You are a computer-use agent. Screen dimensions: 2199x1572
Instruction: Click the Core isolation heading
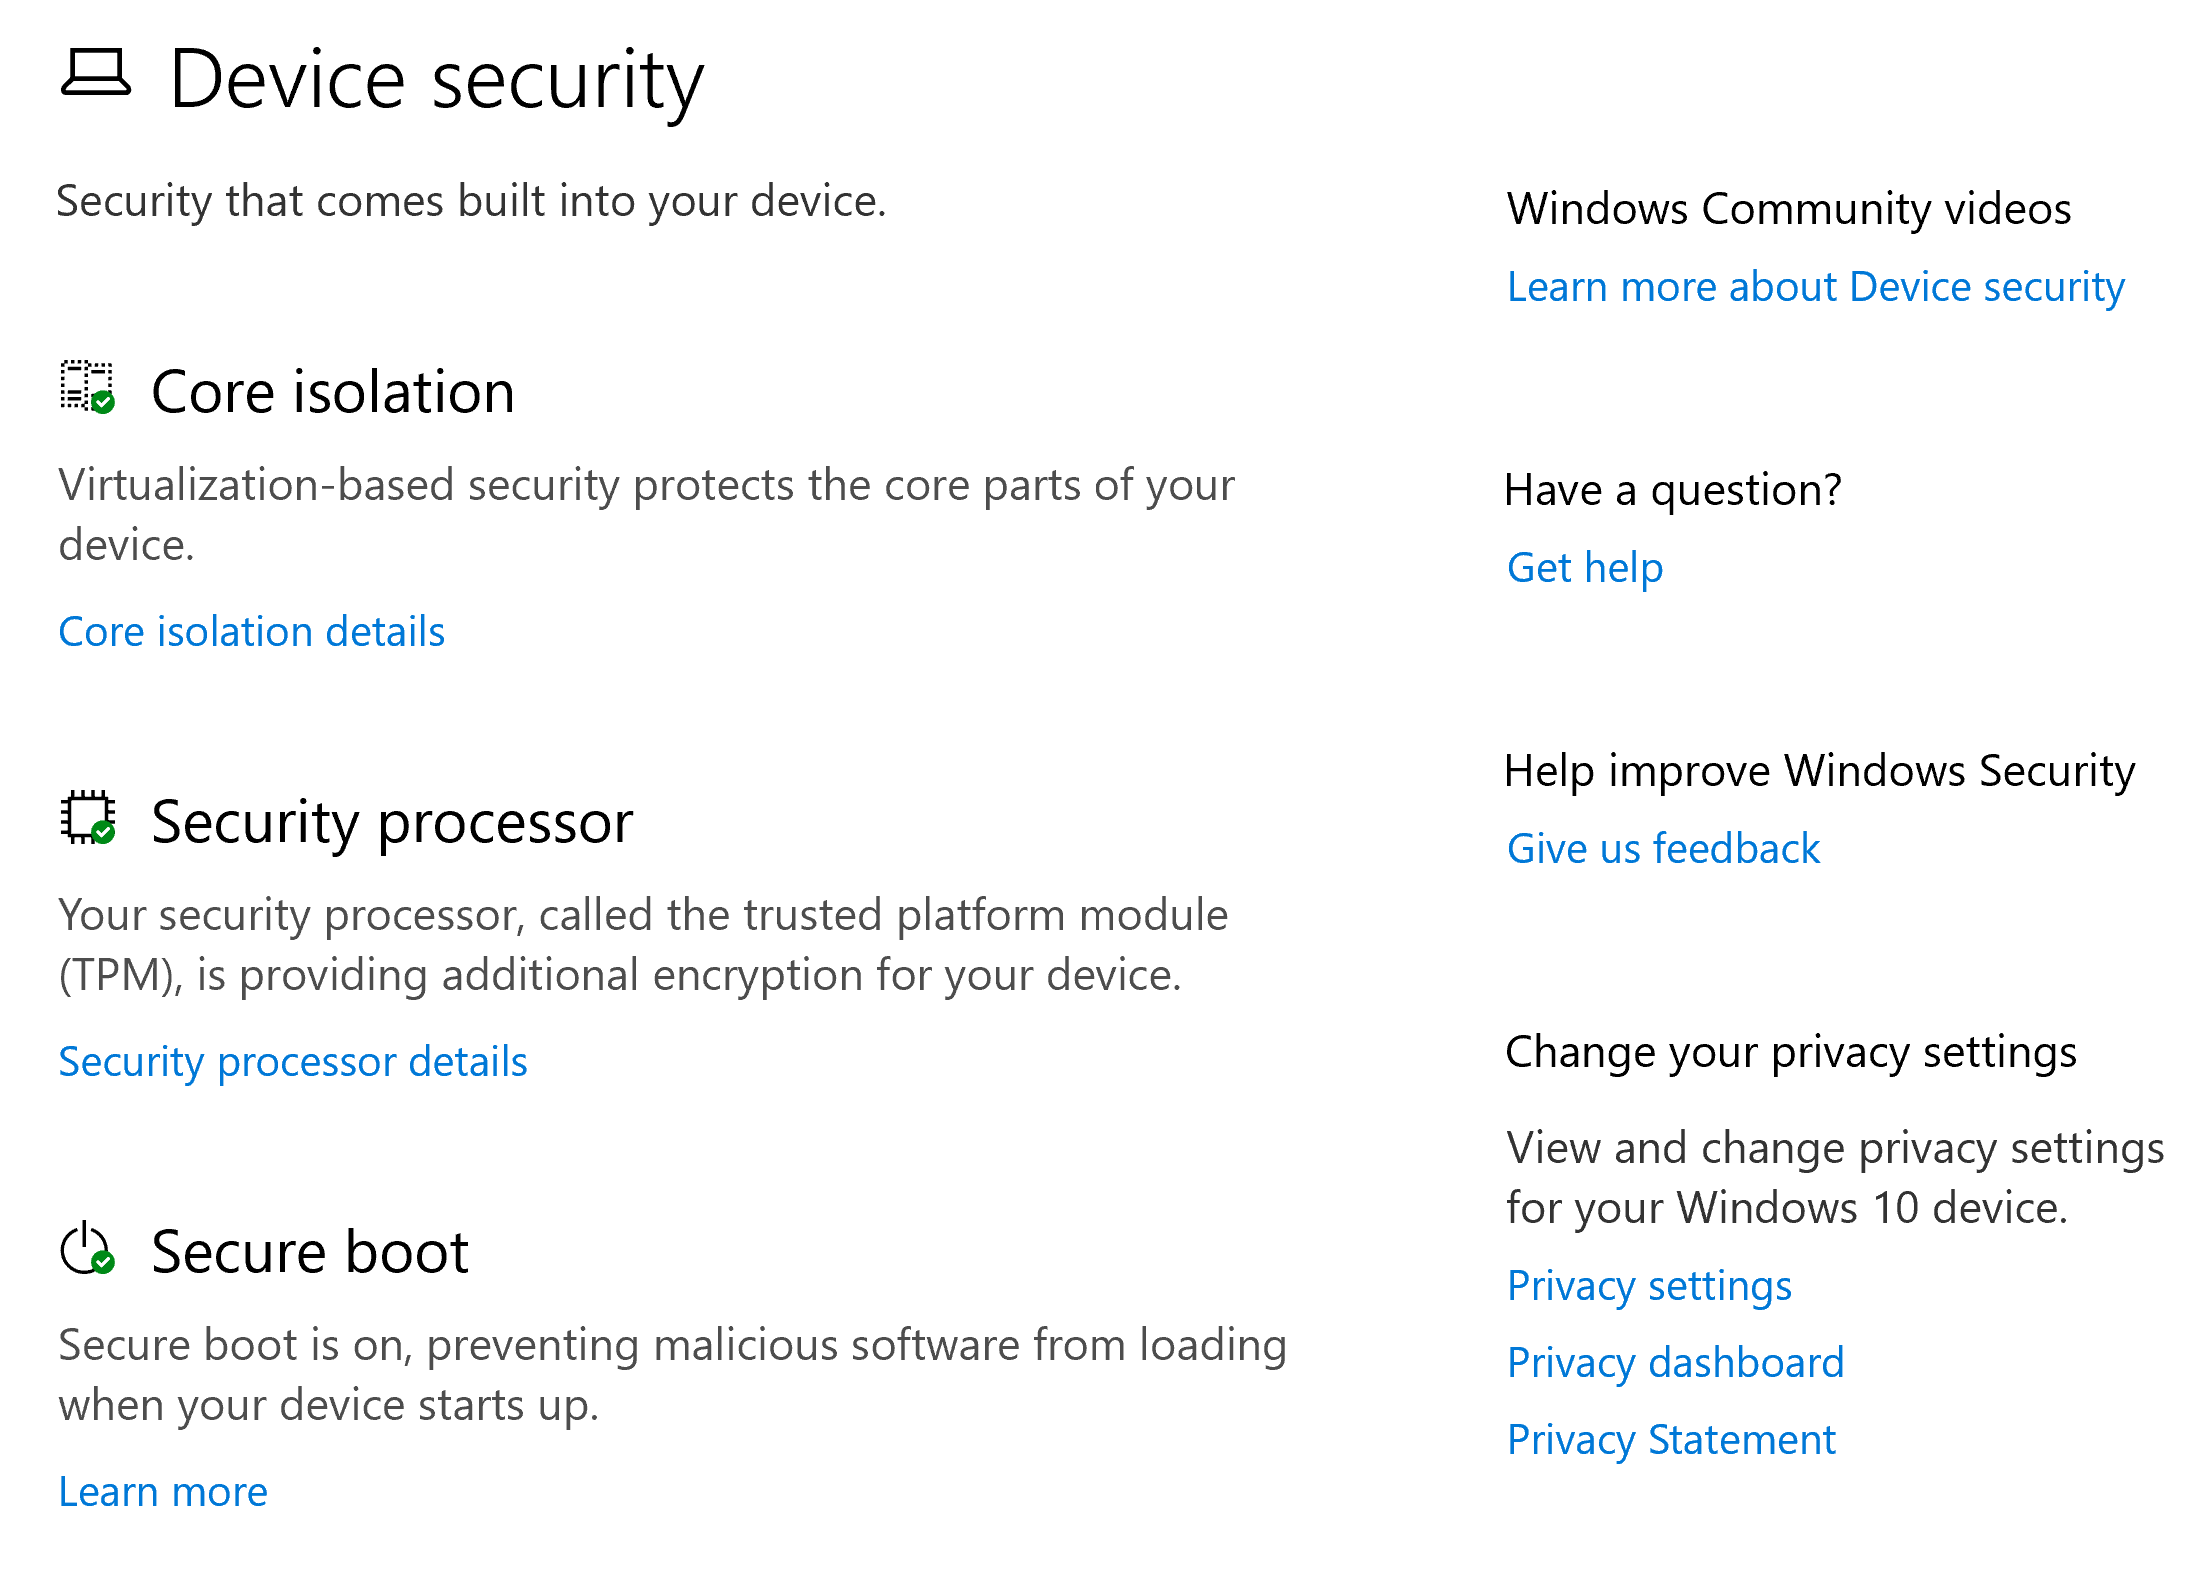pyautogui.click(x=333, y=391)
